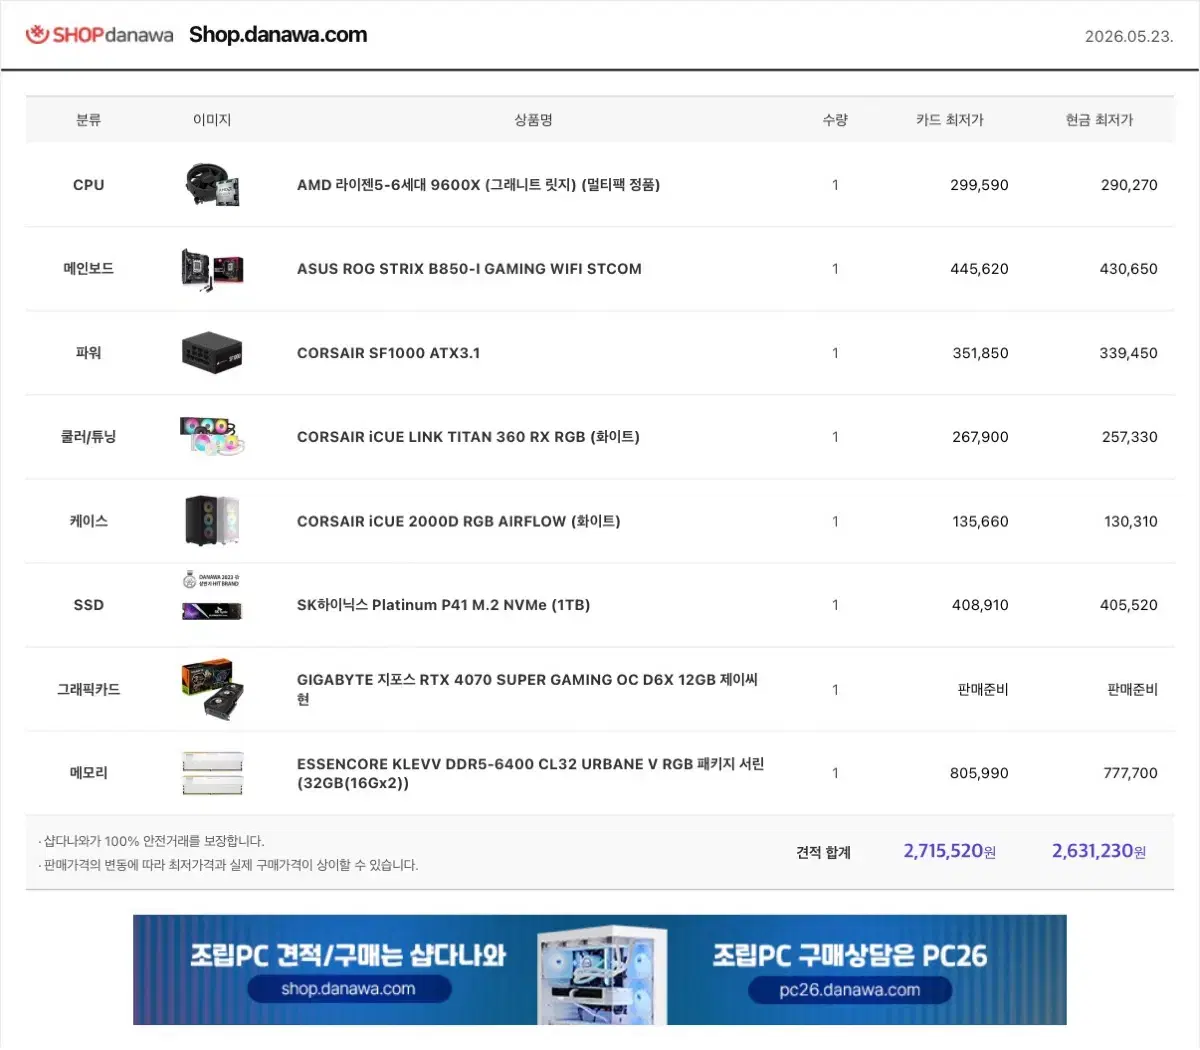1200x1050 pixels.
Task: Select the 메모리 category cell
Action: point(88,773)
